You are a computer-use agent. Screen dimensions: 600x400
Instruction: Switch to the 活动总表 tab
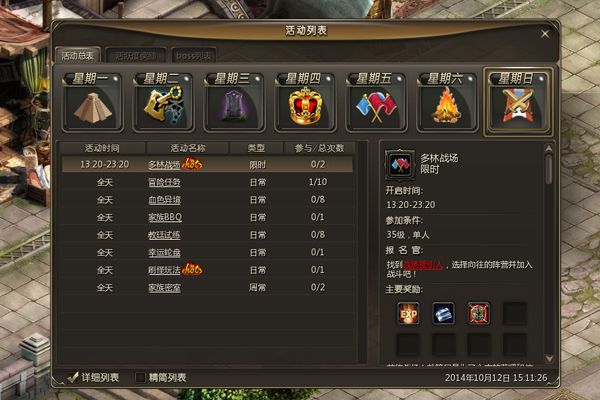tap(78, 56)
